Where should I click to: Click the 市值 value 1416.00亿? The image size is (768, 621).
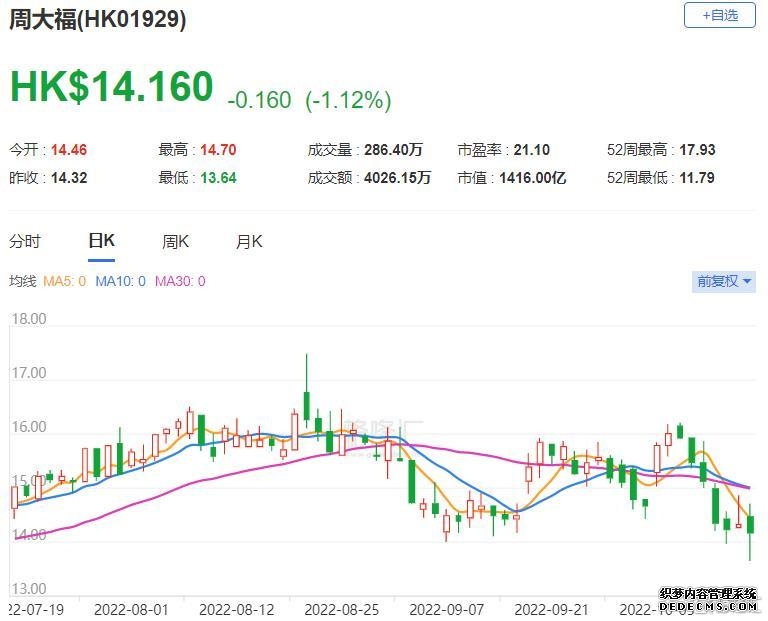pyautogui.click(x=532, y=178)
